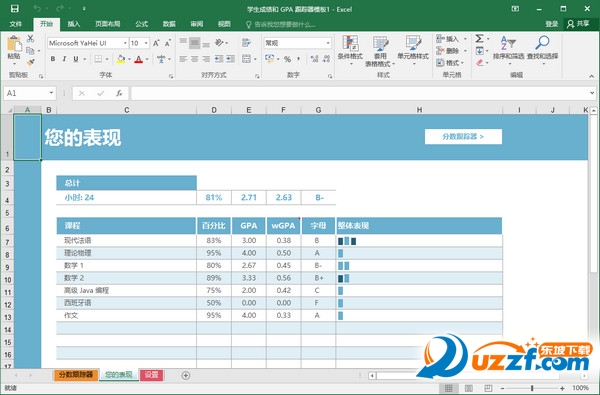The height and width of the screenshot is (395, 600).
Task: Toggle align text right button
Action: (x=206, y=59)
